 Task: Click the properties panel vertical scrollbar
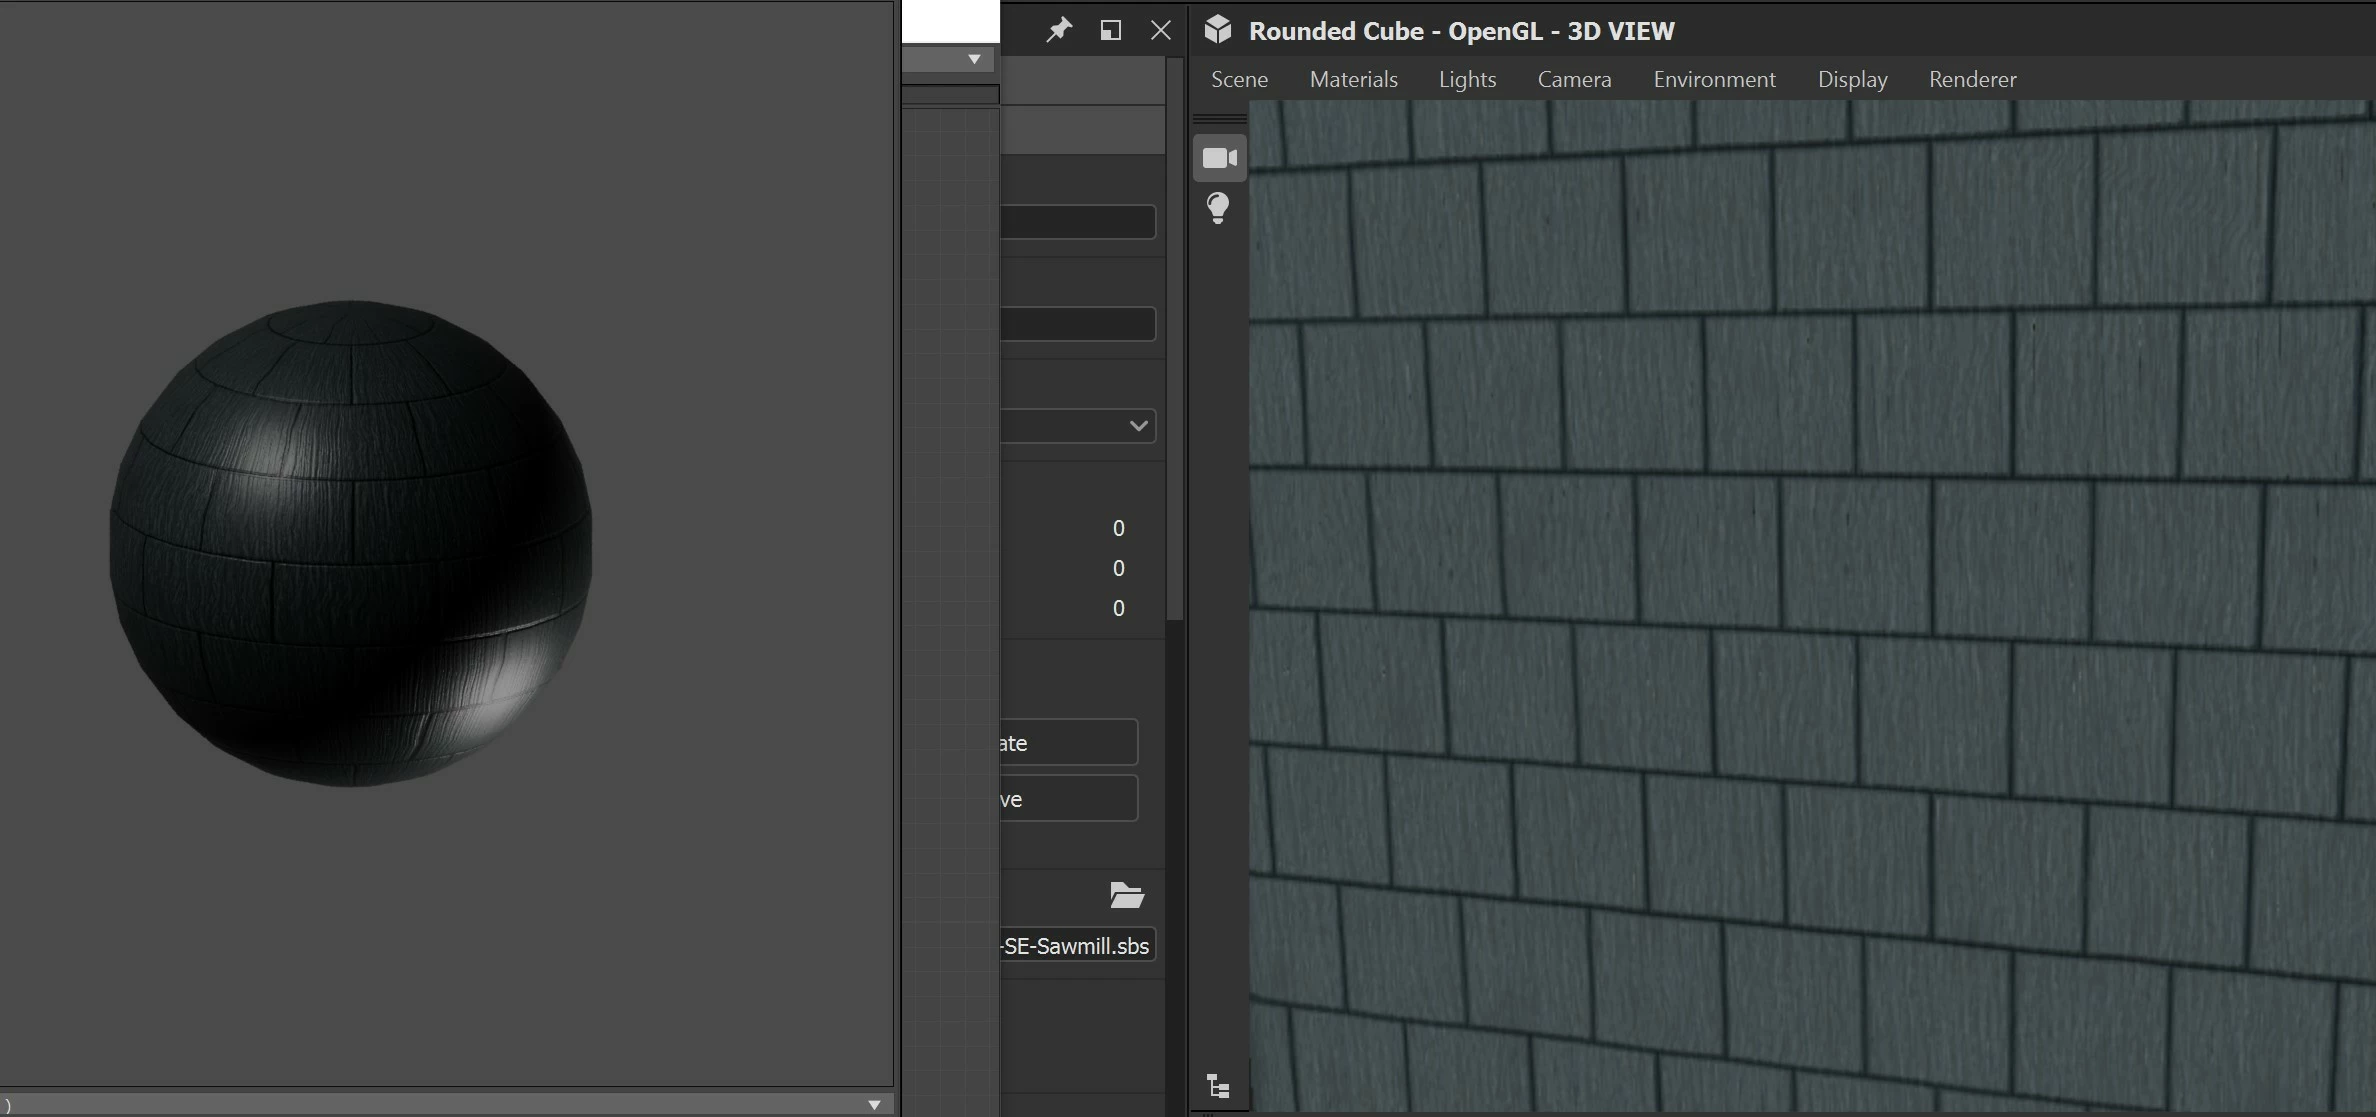(x=1175, y=340)
